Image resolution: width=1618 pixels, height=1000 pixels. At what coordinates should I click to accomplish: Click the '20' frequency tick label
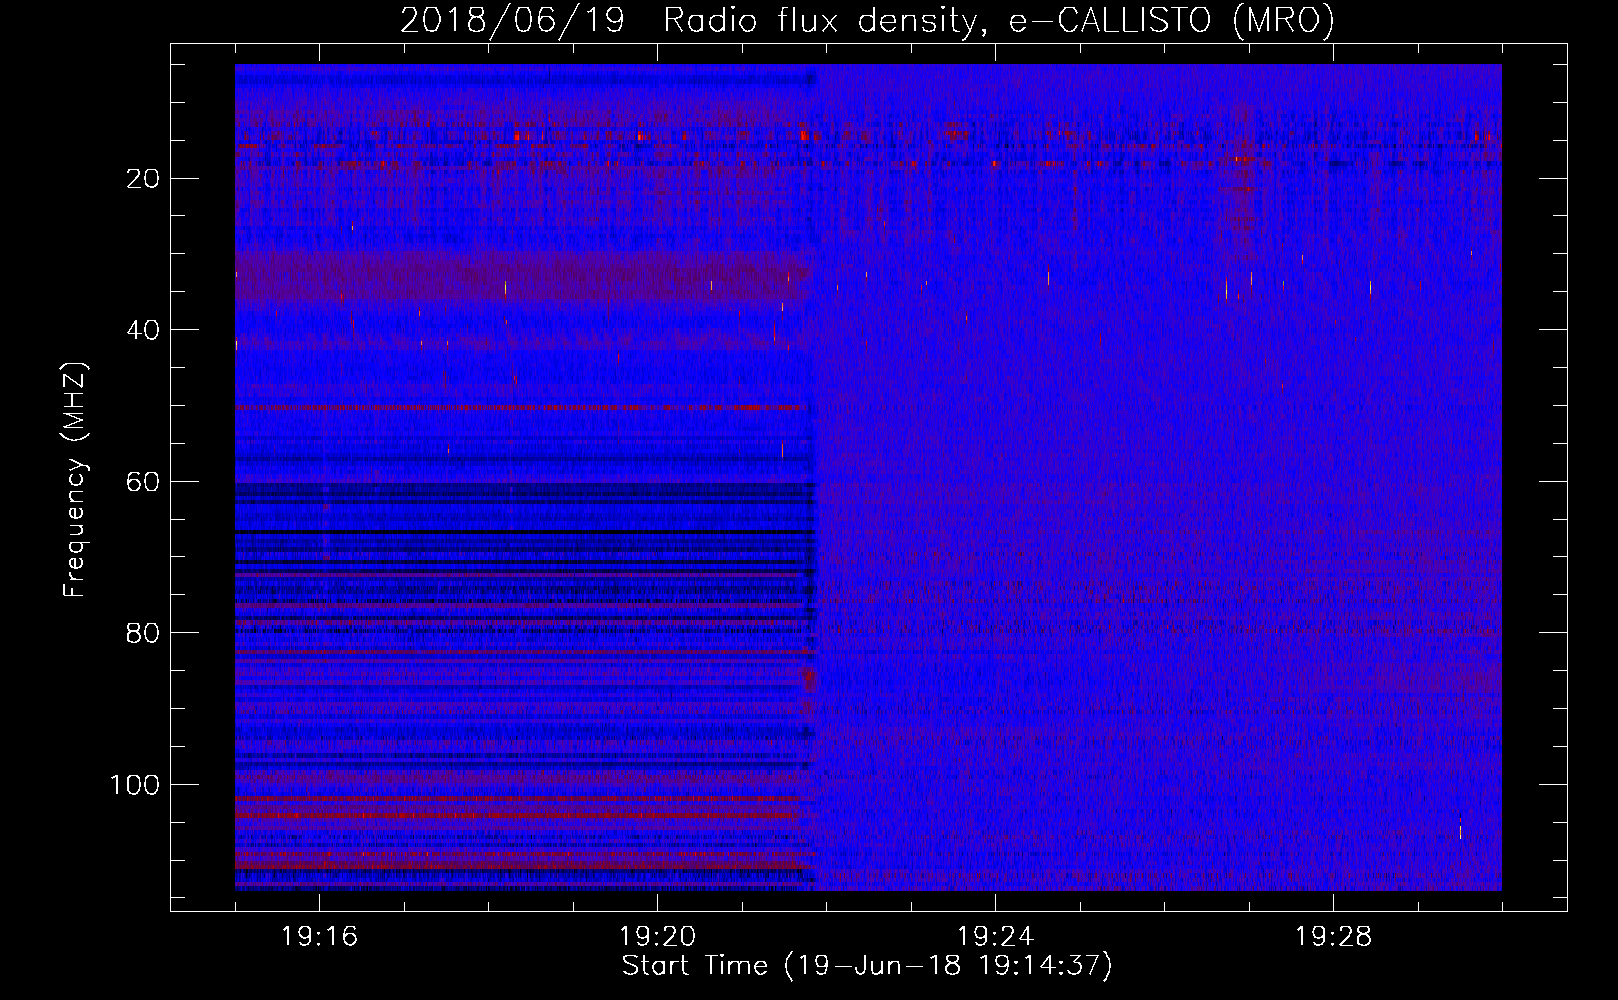pyautogui.click(x=144, y=179)
